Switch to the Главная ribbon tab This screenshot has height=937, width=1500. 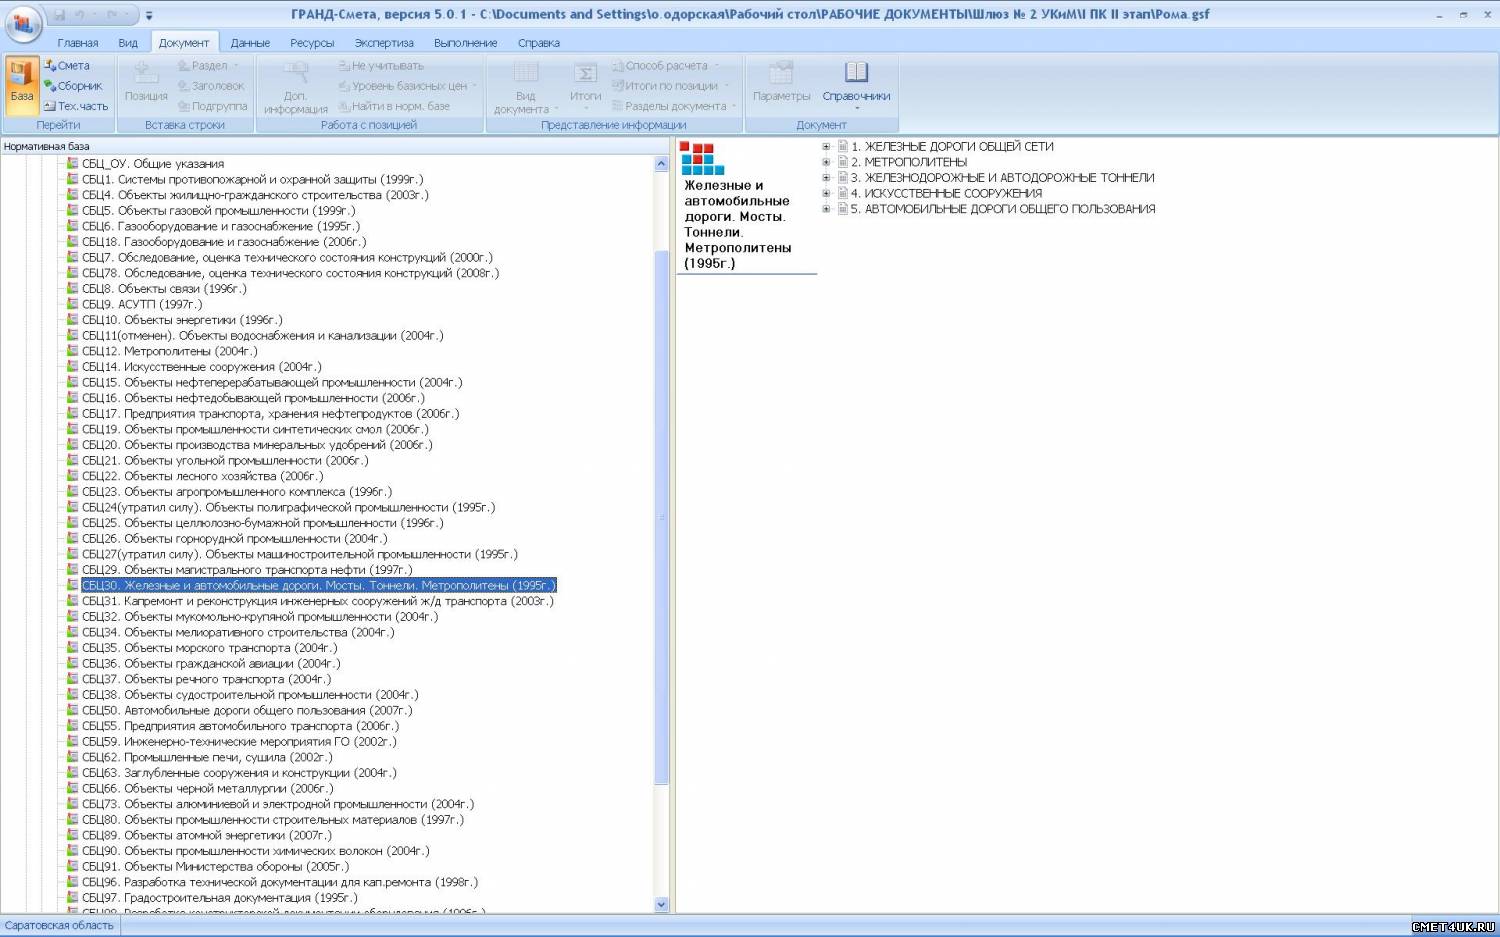pyautogui.click(x=77, y=43)
